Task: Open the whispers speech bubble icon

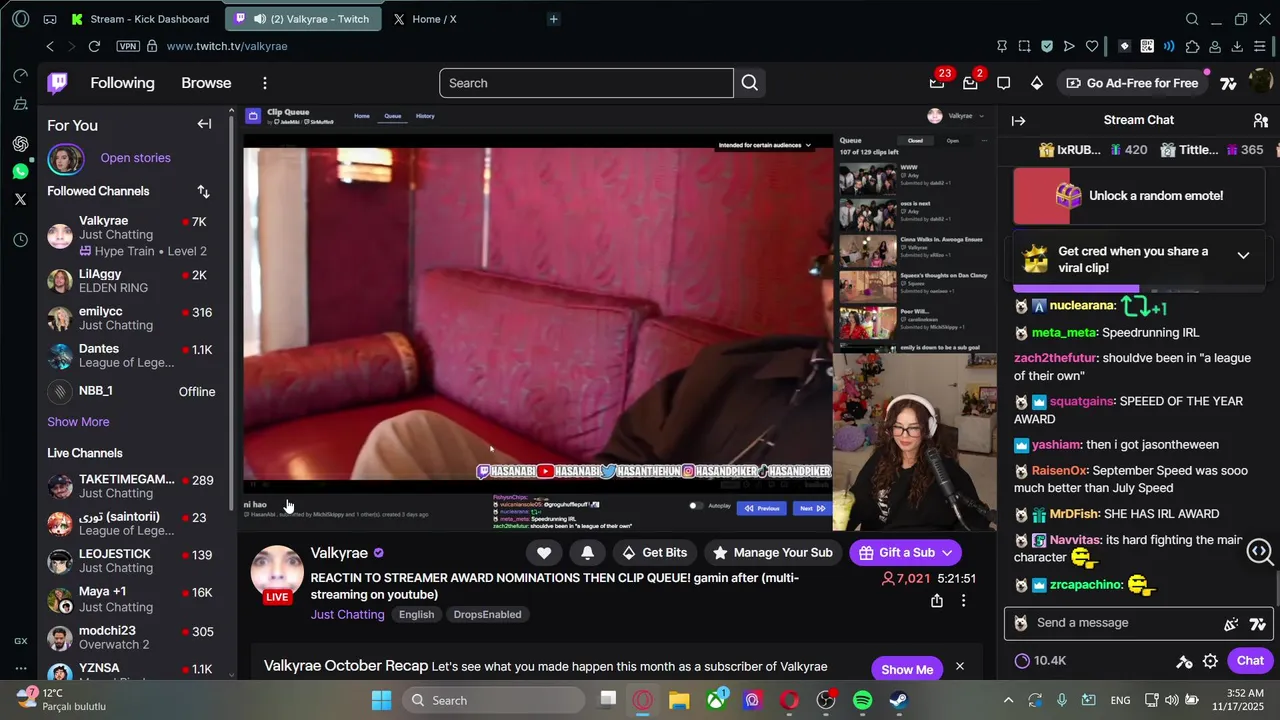Action: [1003, 83]
